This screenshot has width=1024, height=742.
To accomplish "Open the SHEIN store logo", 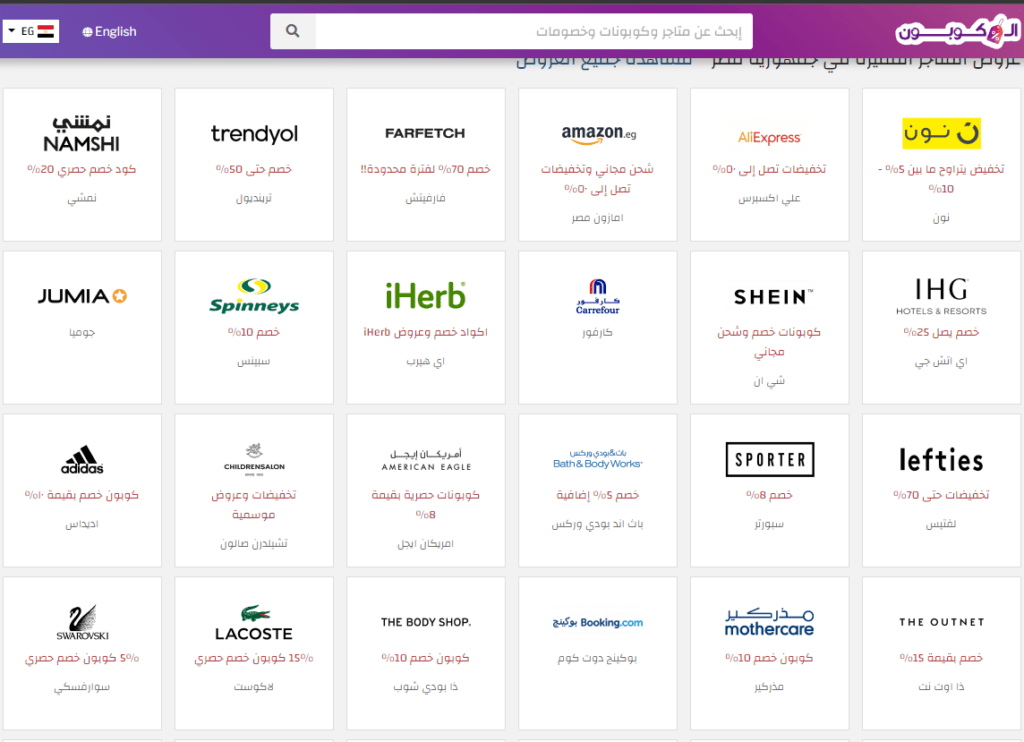I will (773, 297).
